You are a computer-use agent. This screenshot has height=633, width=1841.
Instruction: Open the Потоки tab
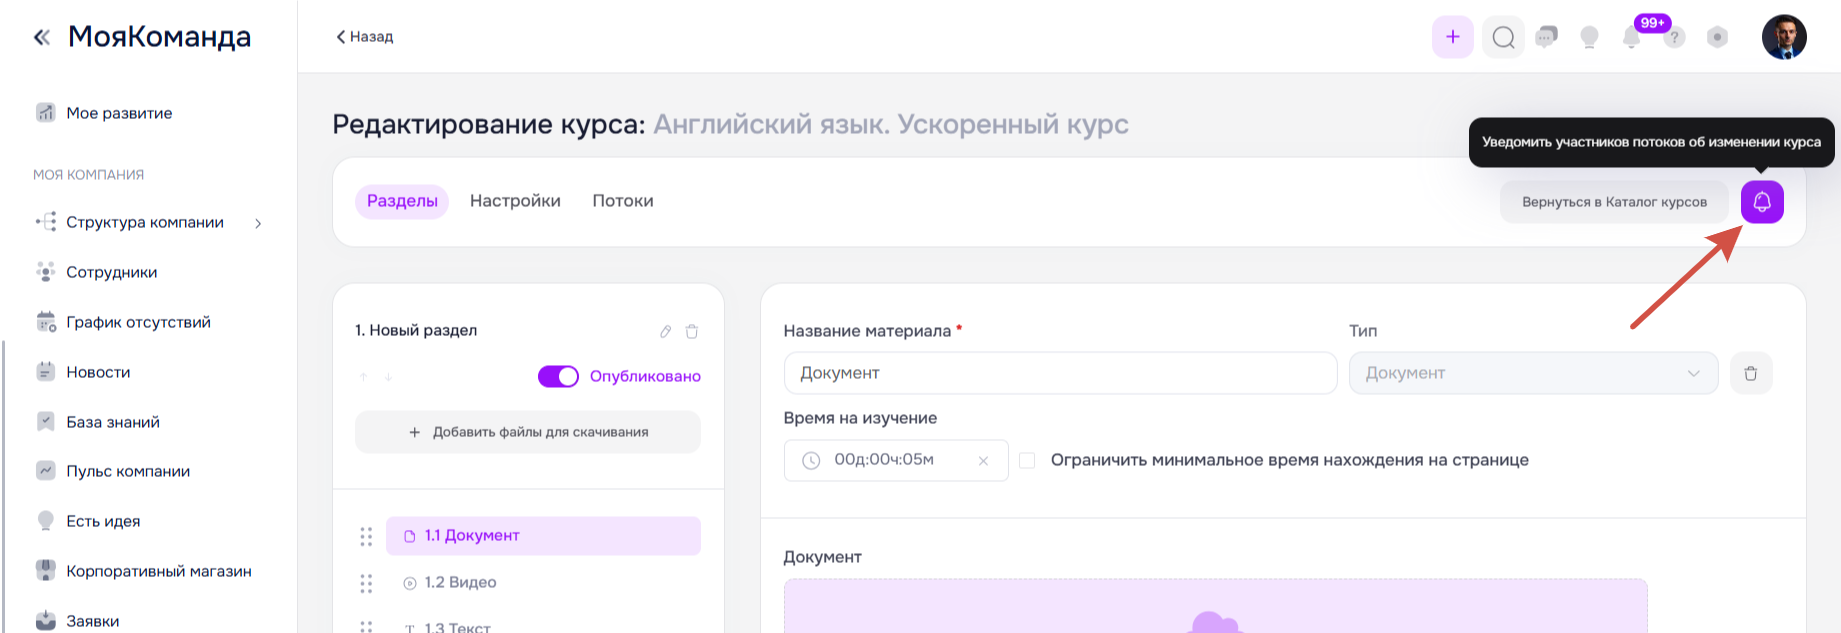pos(622,201)
